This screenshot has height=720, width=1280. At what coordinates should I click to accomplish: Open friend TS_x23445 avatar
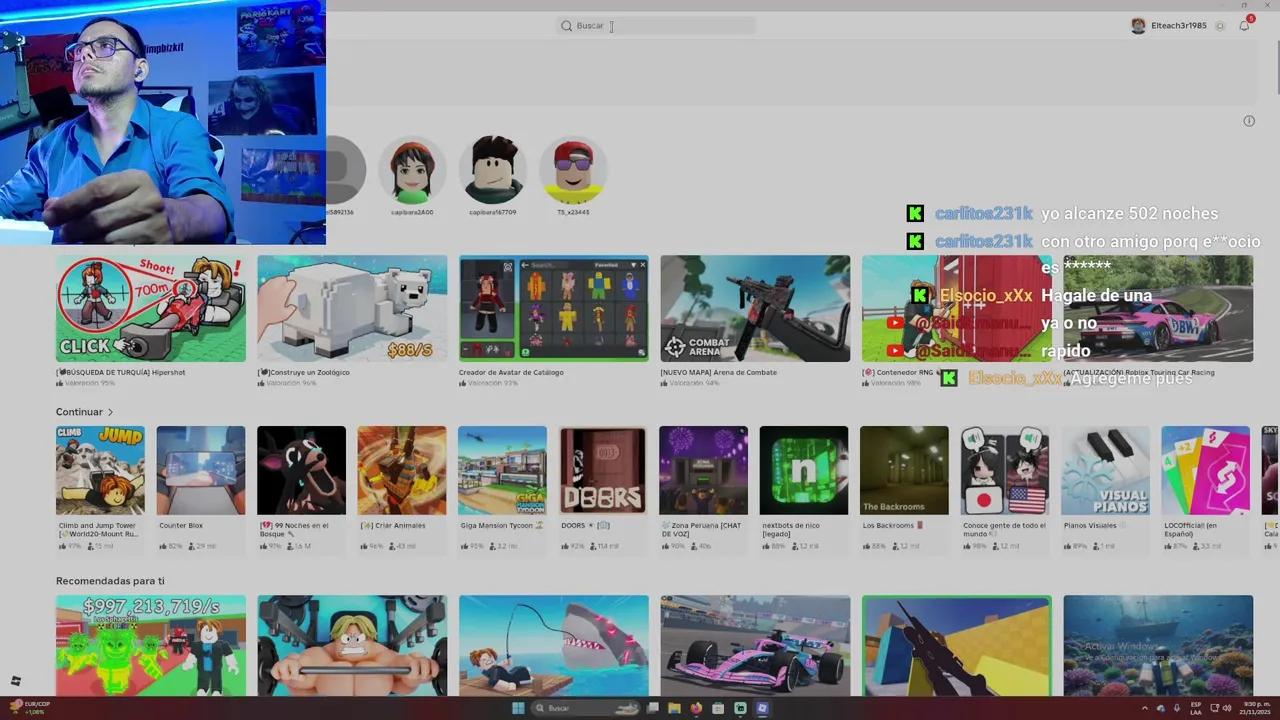coord(573,170)
